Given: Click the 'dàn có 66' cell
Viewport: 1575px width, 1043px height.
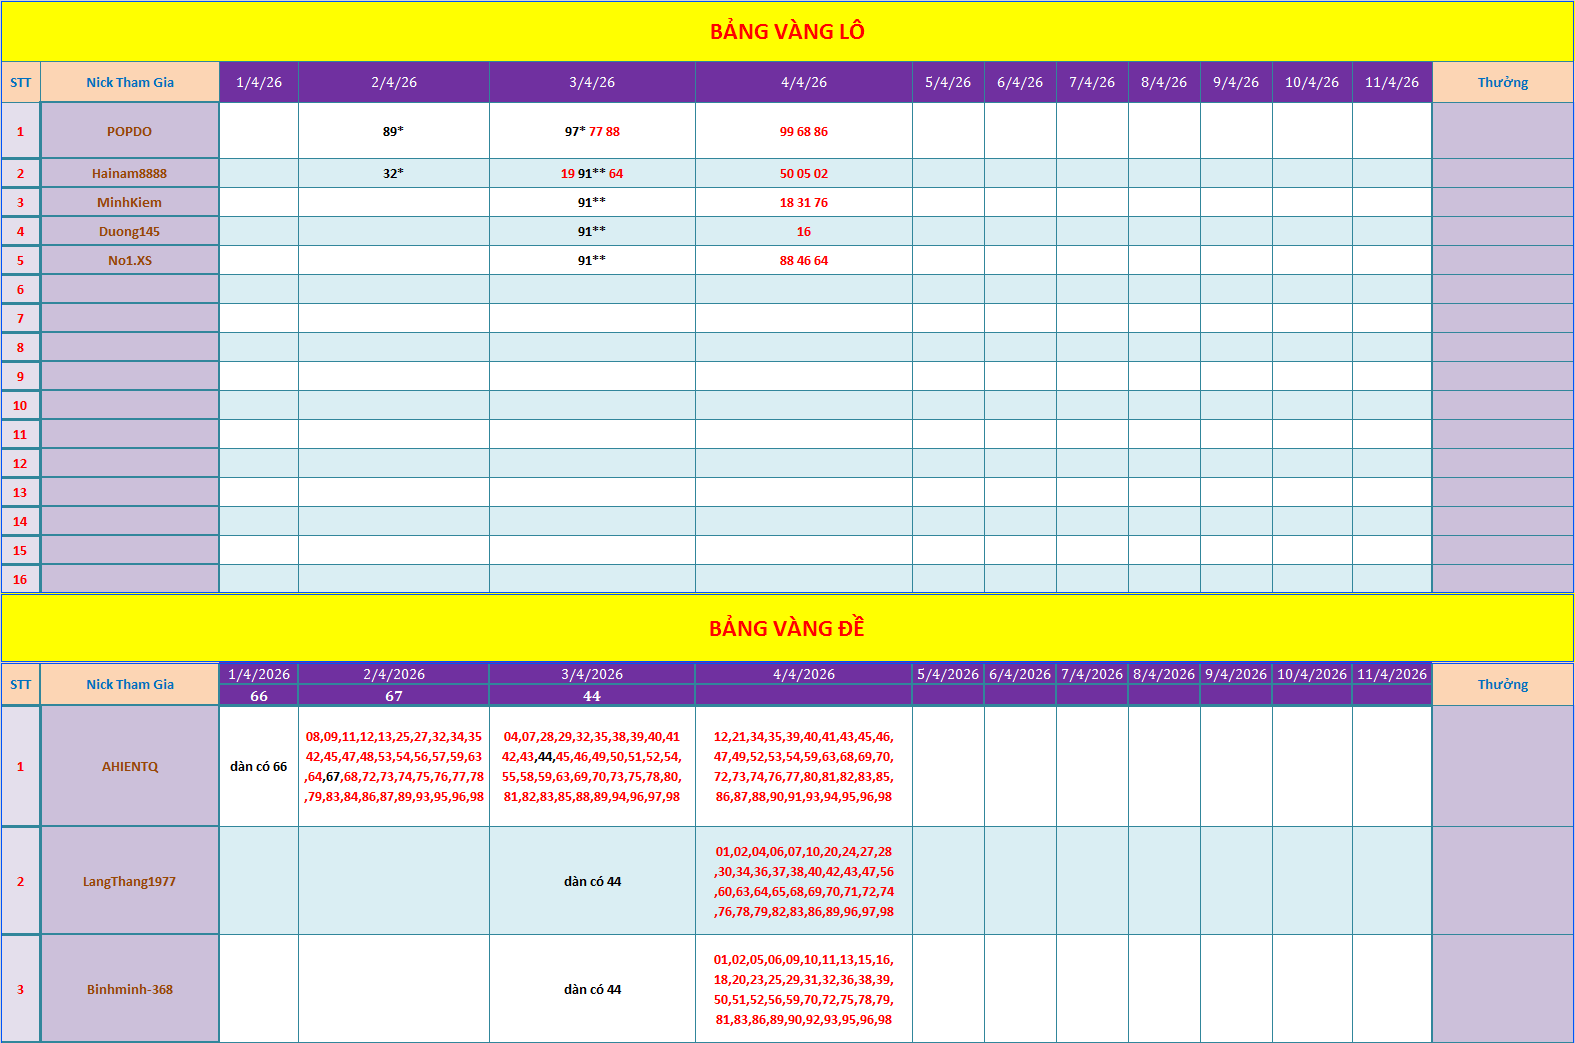Looking at the screenshot, I should coord(259,766).
